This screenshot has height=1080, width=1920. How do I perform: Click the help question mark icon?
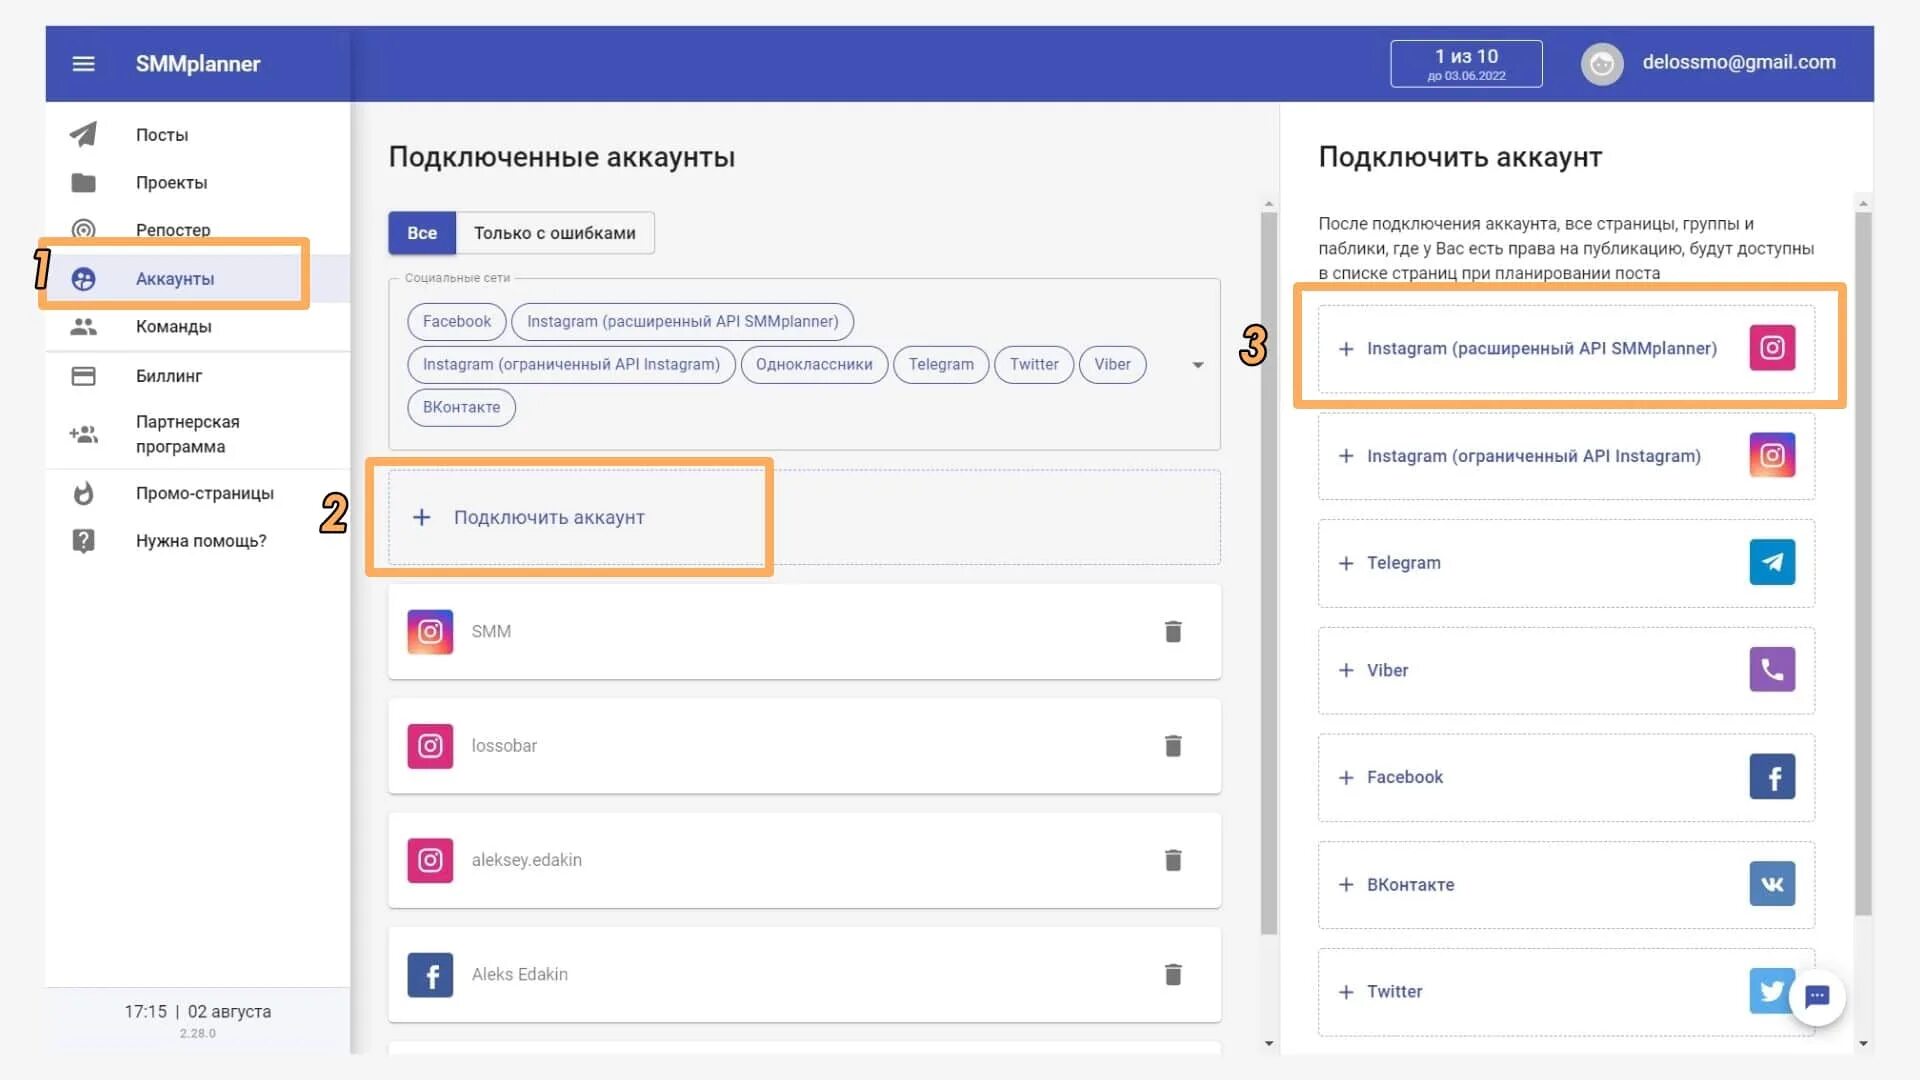point(84,541)
